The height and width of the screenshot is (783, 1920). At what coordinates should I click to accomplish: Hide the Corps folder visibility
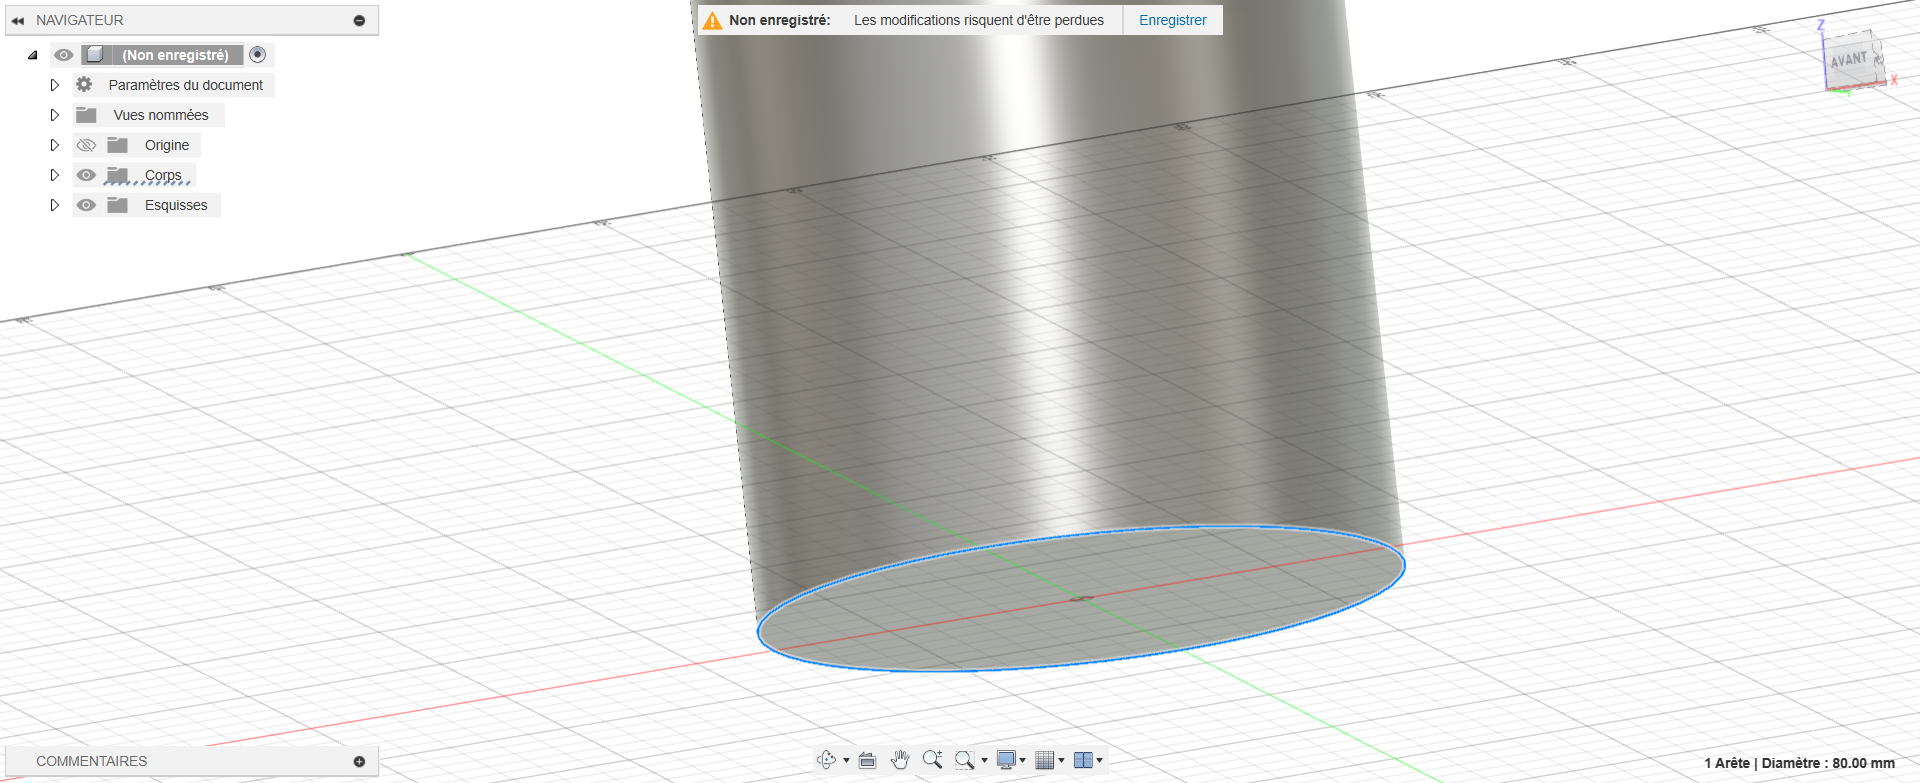click(x=87, y=175)
